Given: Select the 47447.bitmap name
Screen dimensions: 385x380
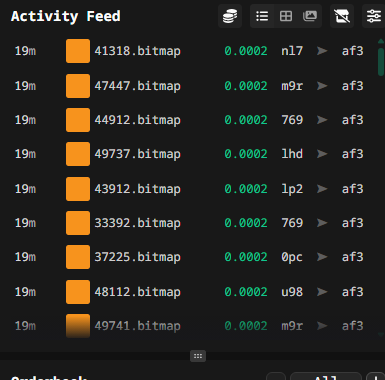Looking at the screenshot, I should (x=137, y=86).
